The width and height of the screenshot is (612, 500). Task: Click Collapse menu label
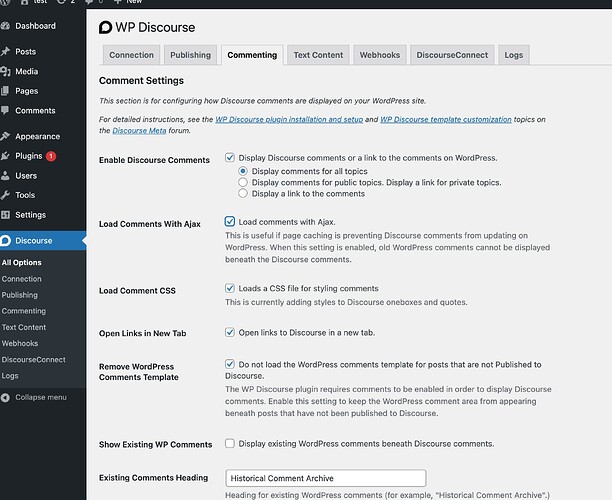click(x=41, y=397)
